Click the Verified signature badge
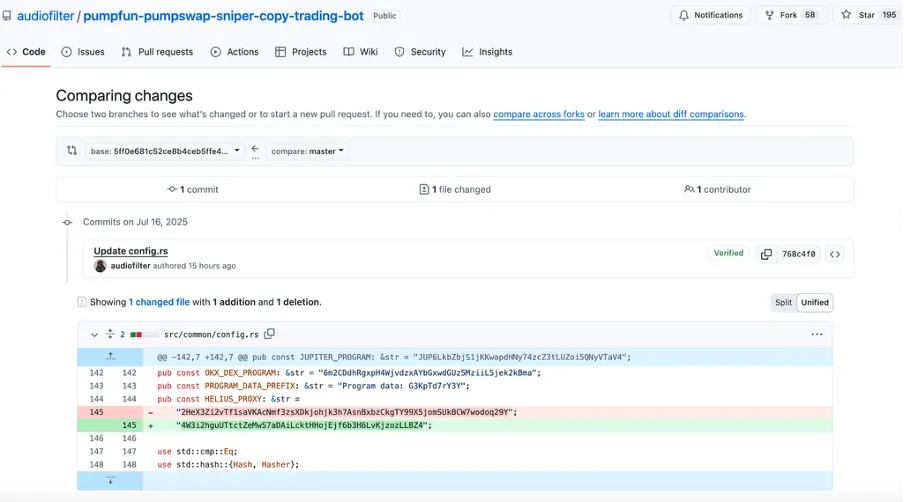904x502 pixels. (x=728, y=253)
